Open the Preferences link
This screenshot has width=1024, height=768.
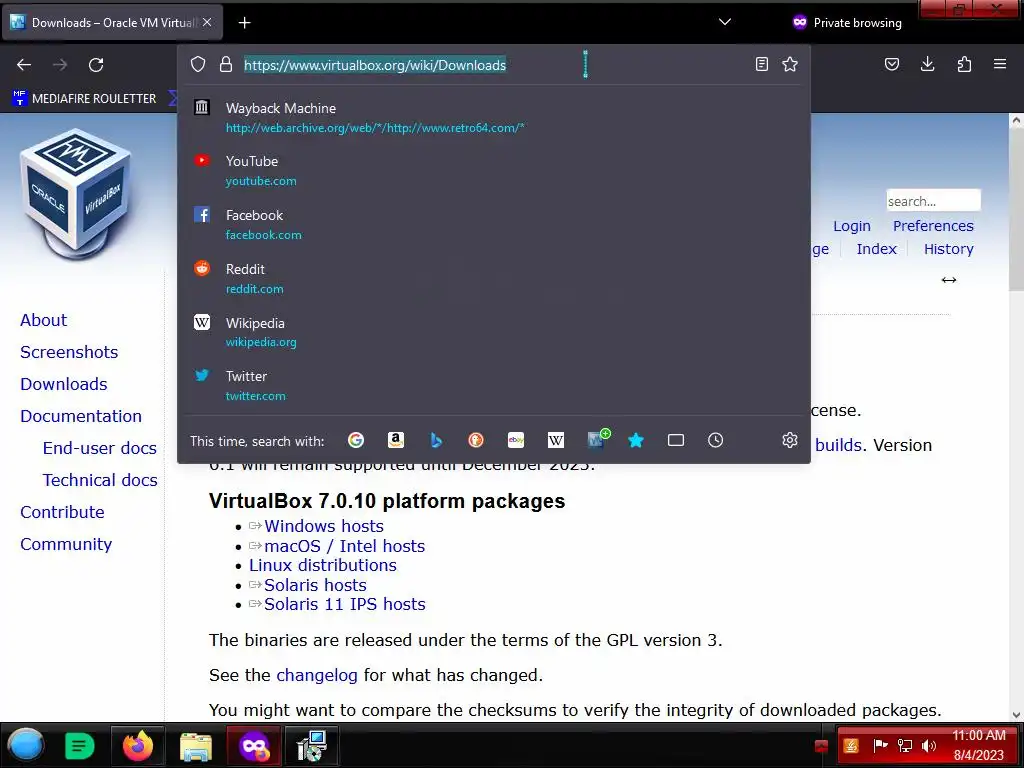933,226
